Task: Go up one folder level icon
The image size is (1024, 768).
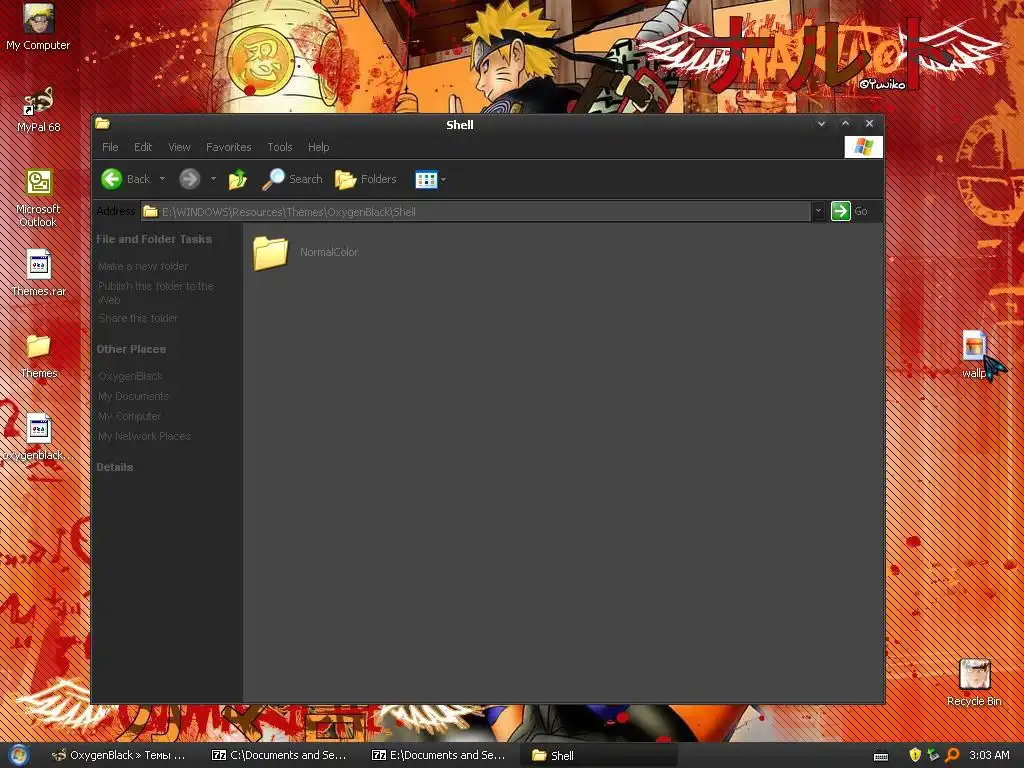Action: [x=238, y=179]
